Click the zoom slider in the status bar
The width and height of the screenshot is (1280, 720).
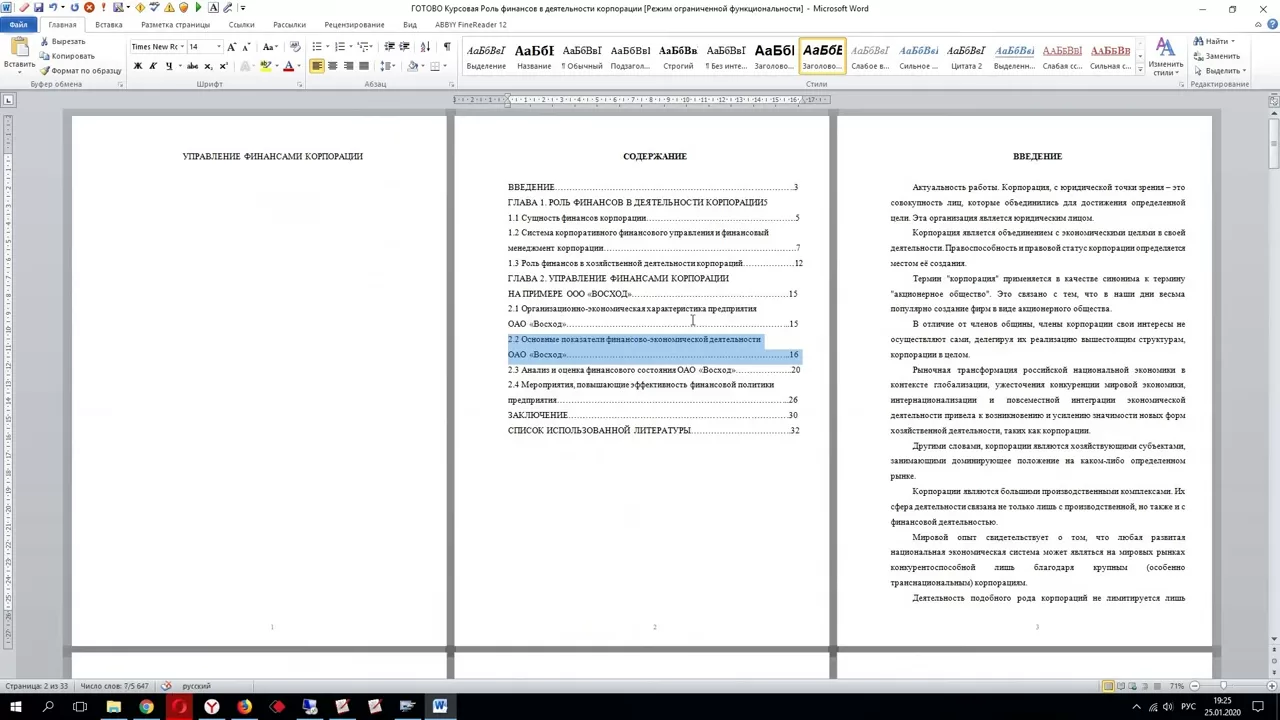tap(1222, 686)
